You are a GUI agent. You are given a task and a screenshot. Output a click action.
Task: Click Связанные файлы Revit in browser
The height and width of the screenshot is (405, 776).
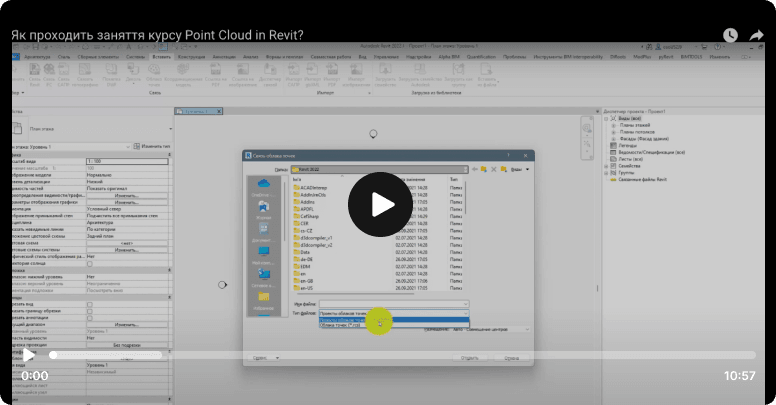(642, 180)
